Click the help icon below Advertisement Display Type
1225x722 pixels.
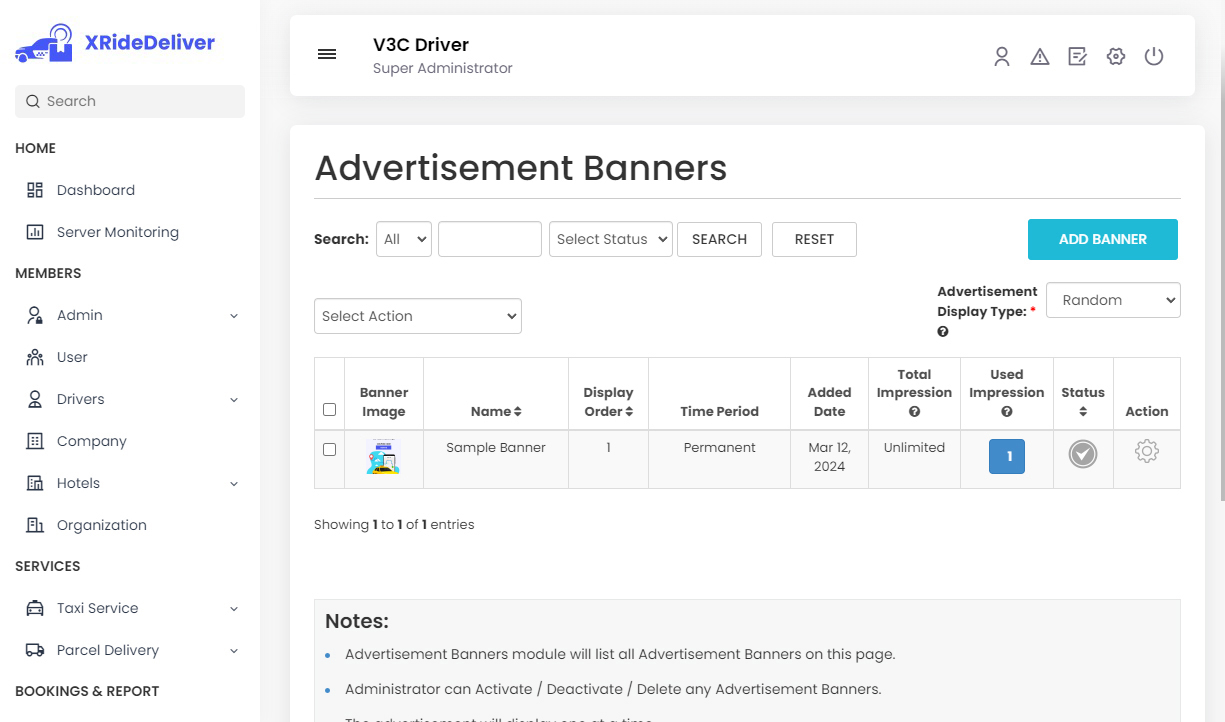pyautogui.click(x=942, y=331)
